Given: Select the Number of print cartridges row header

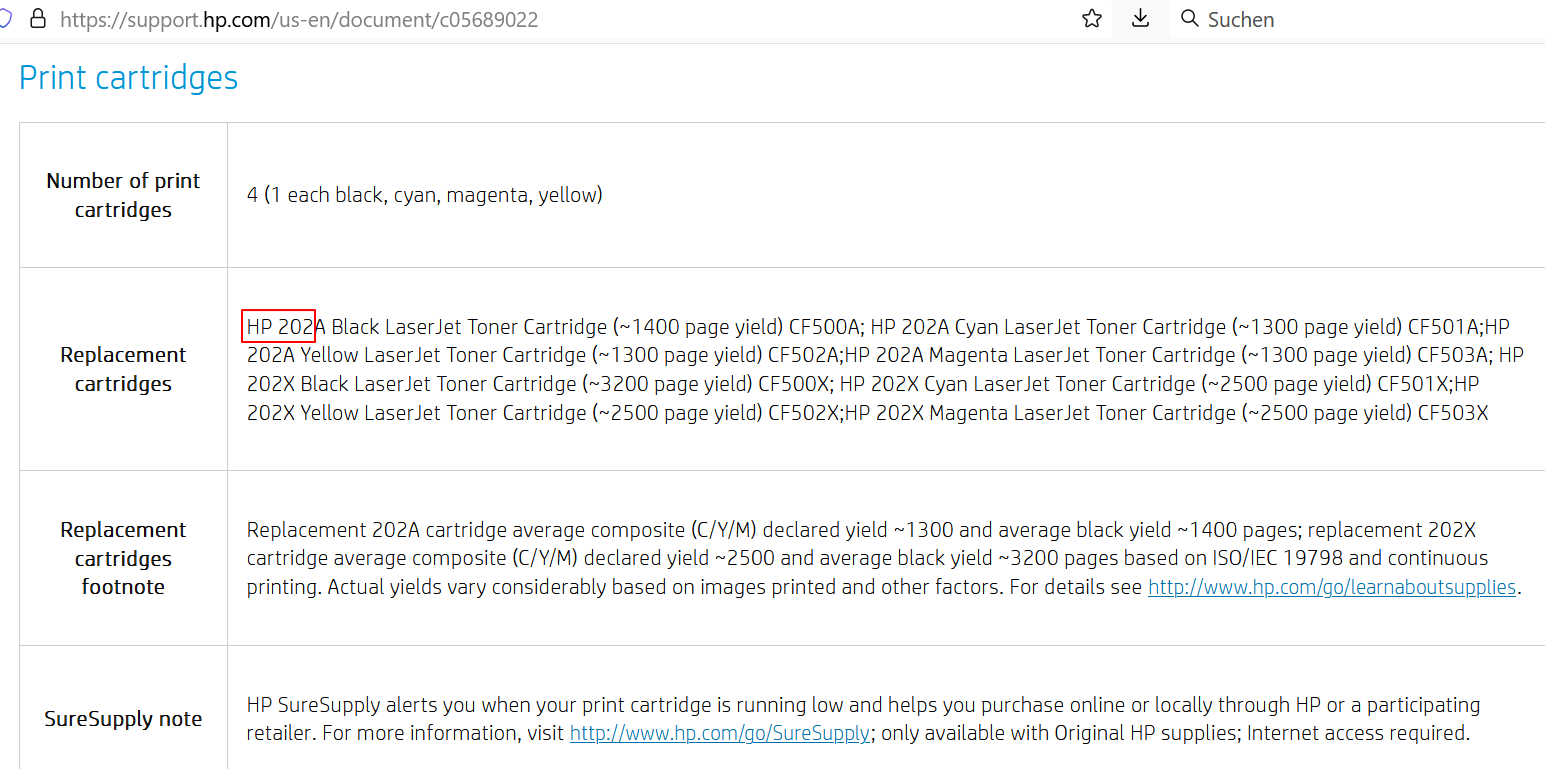Looking at the screenshot, I should (x=123, y=195).
